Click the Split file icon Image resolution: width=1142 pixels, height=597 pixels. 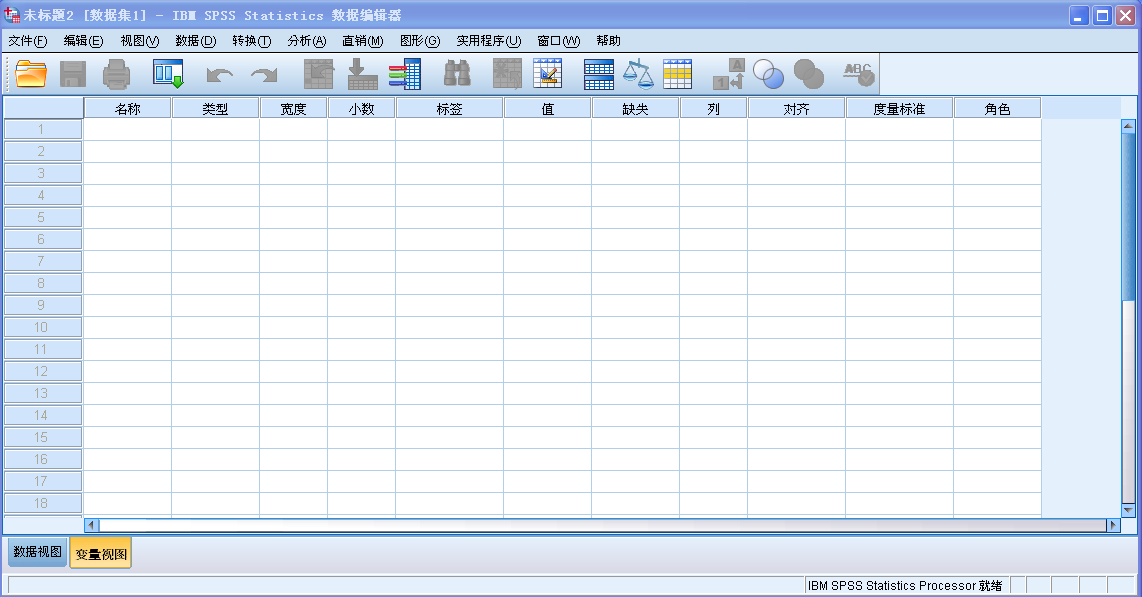point(599,74)
